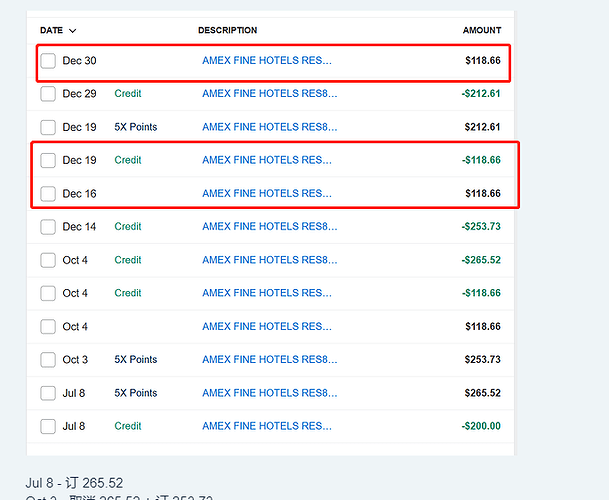Open description link for -$212.61 credit
The width and height of the screenshot is (609, 500).
coord(269,94)
